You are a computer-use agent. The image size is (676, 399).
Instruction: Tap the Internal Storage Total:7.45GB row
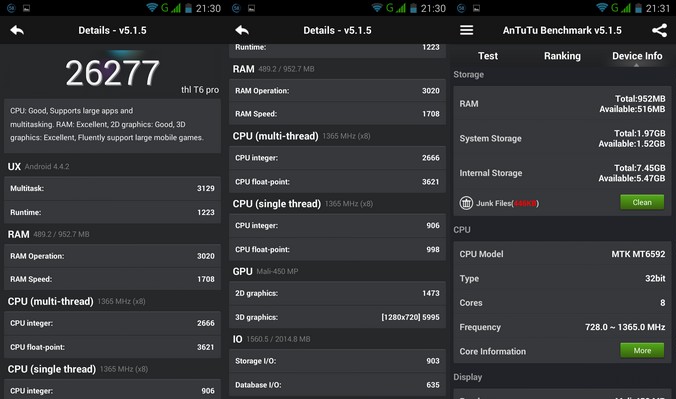pyautogui.click(x=562, y=173)
